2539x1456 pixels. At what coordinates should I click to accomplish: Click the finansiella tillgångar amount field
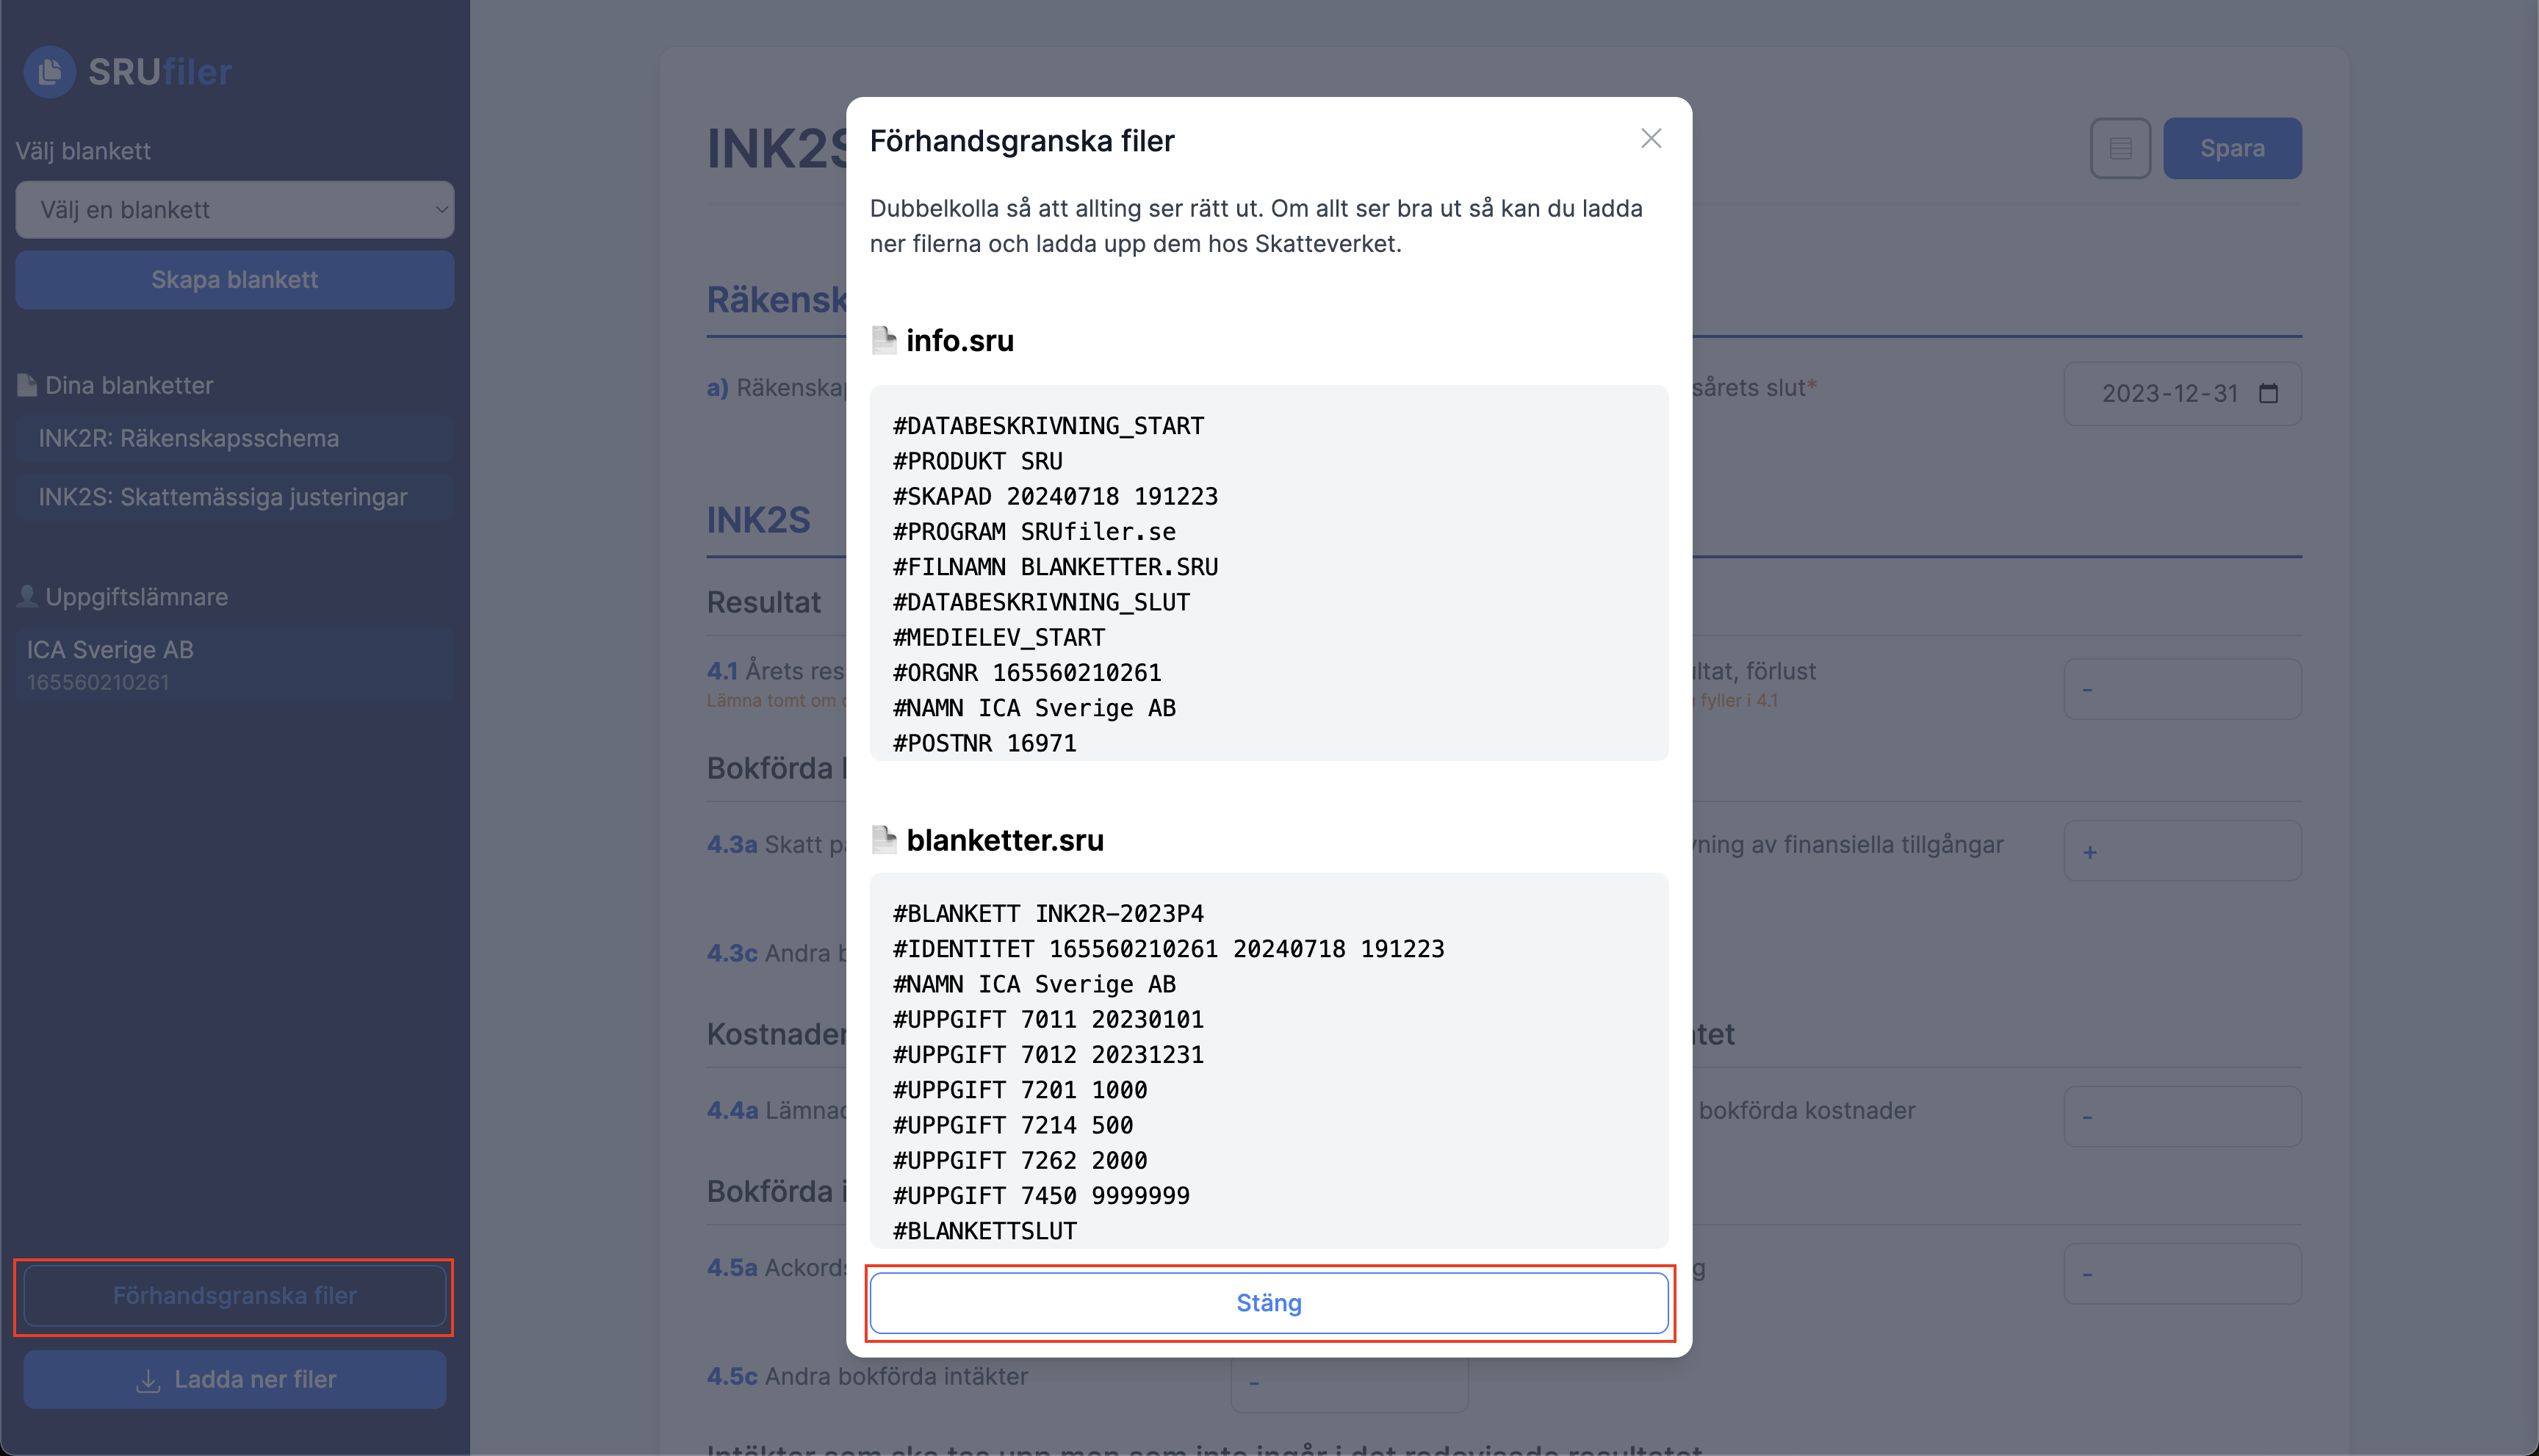pos(2182,851)
